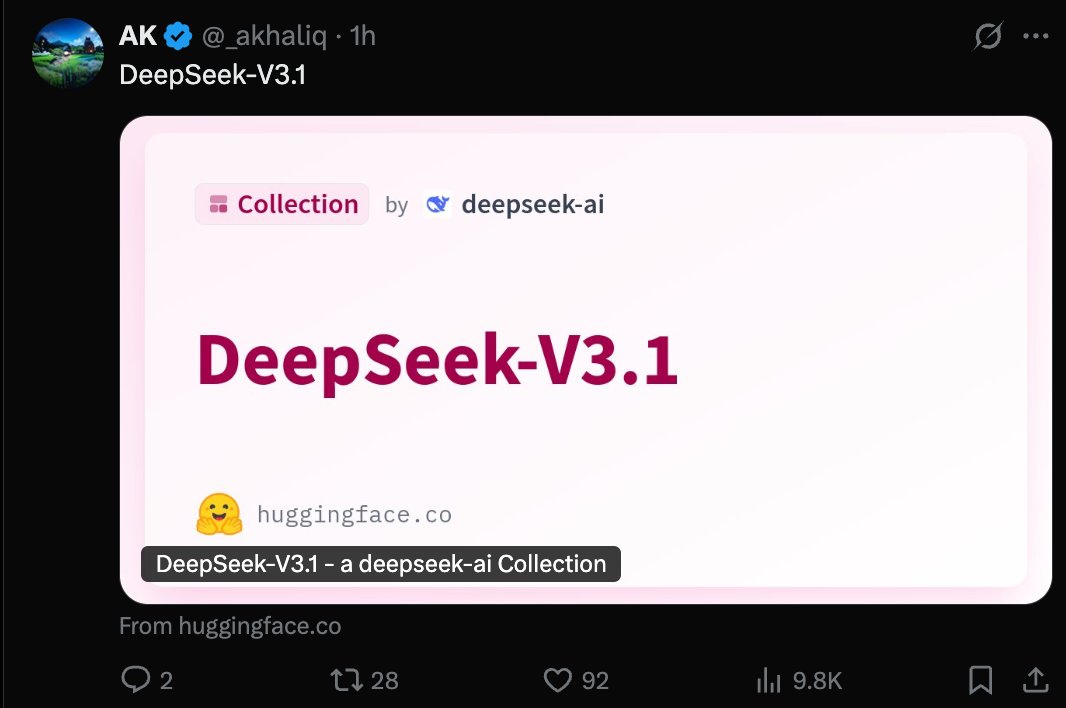Image resolution: width=1066 pixels, height=708 pixels.
Task: Click the pink Collection badge in card
Action: pos(282,204)
